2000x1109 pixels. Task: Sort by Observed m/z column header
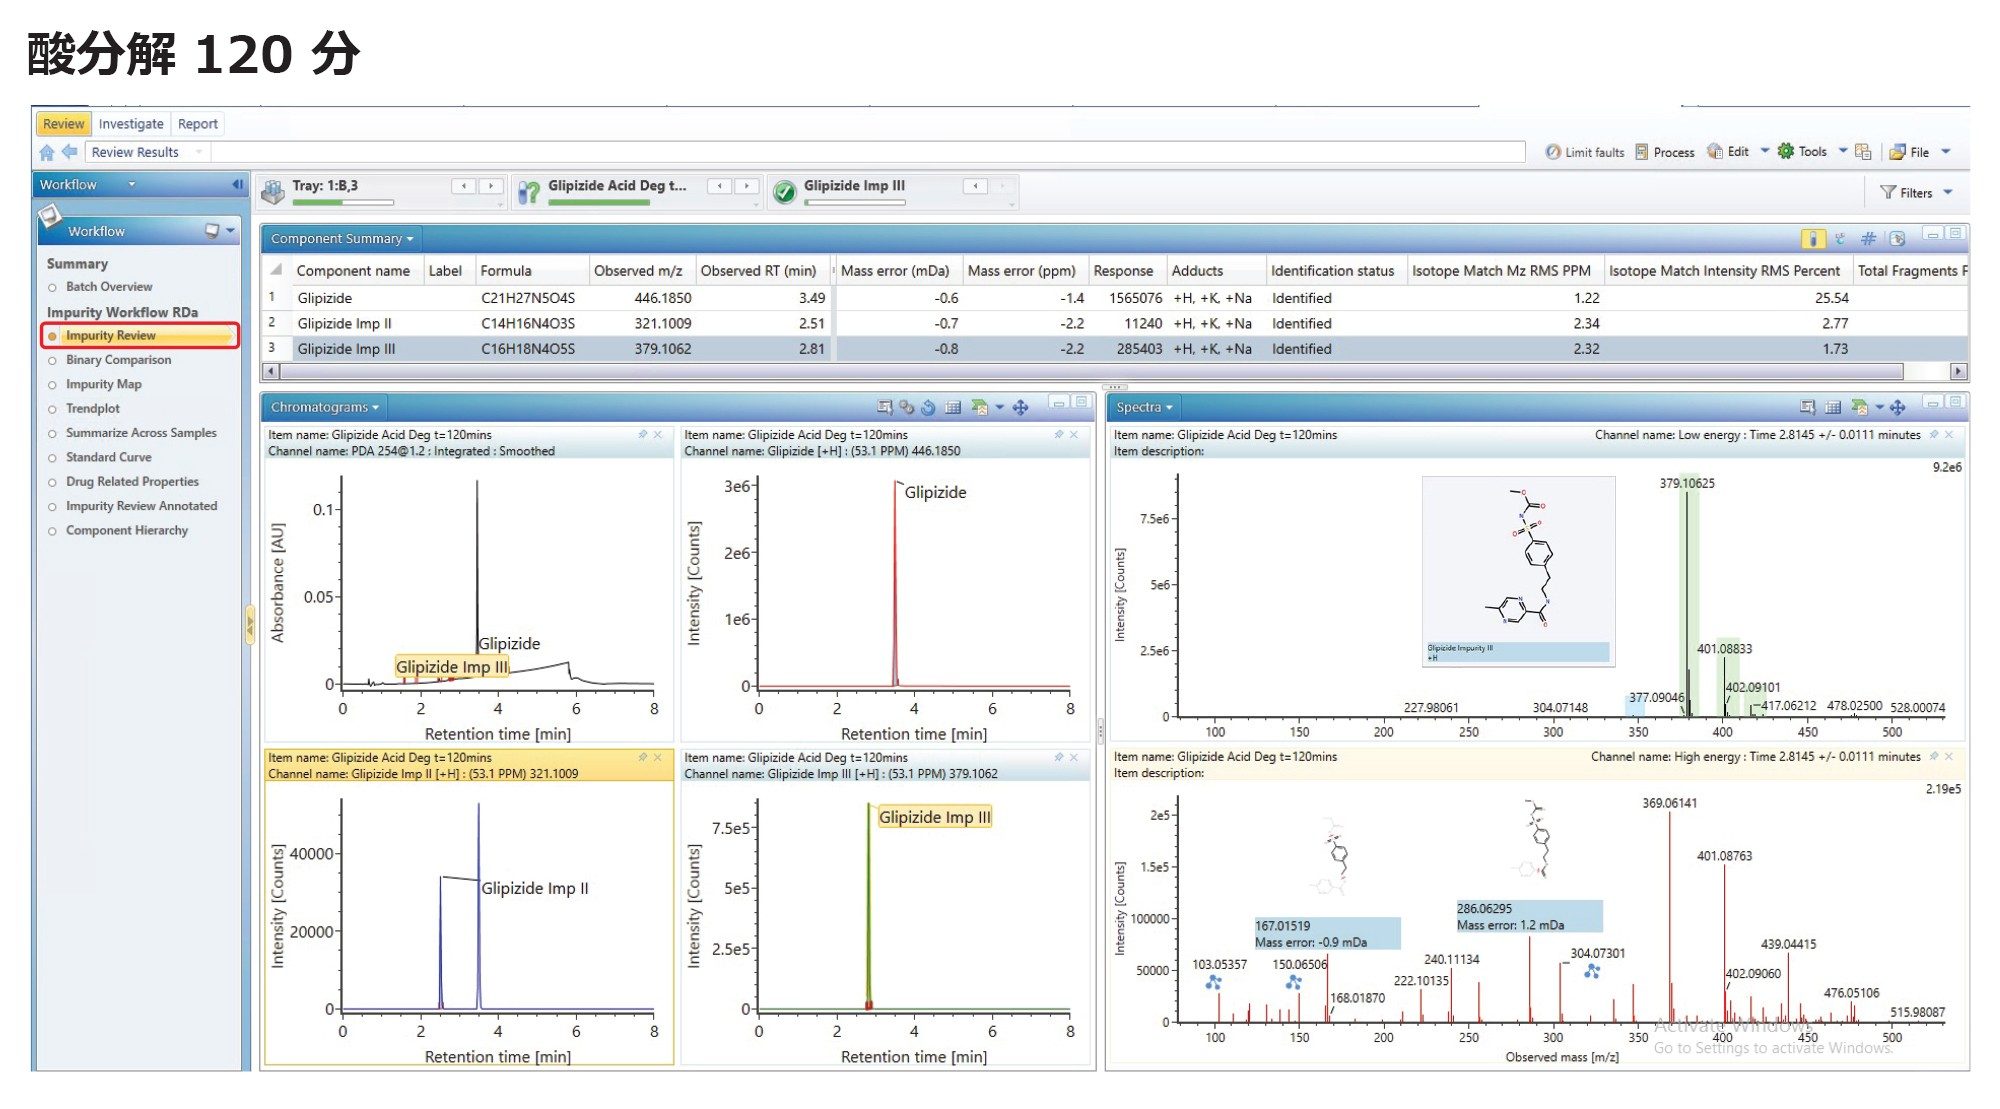pyautogui.click(x=638, y=271)
